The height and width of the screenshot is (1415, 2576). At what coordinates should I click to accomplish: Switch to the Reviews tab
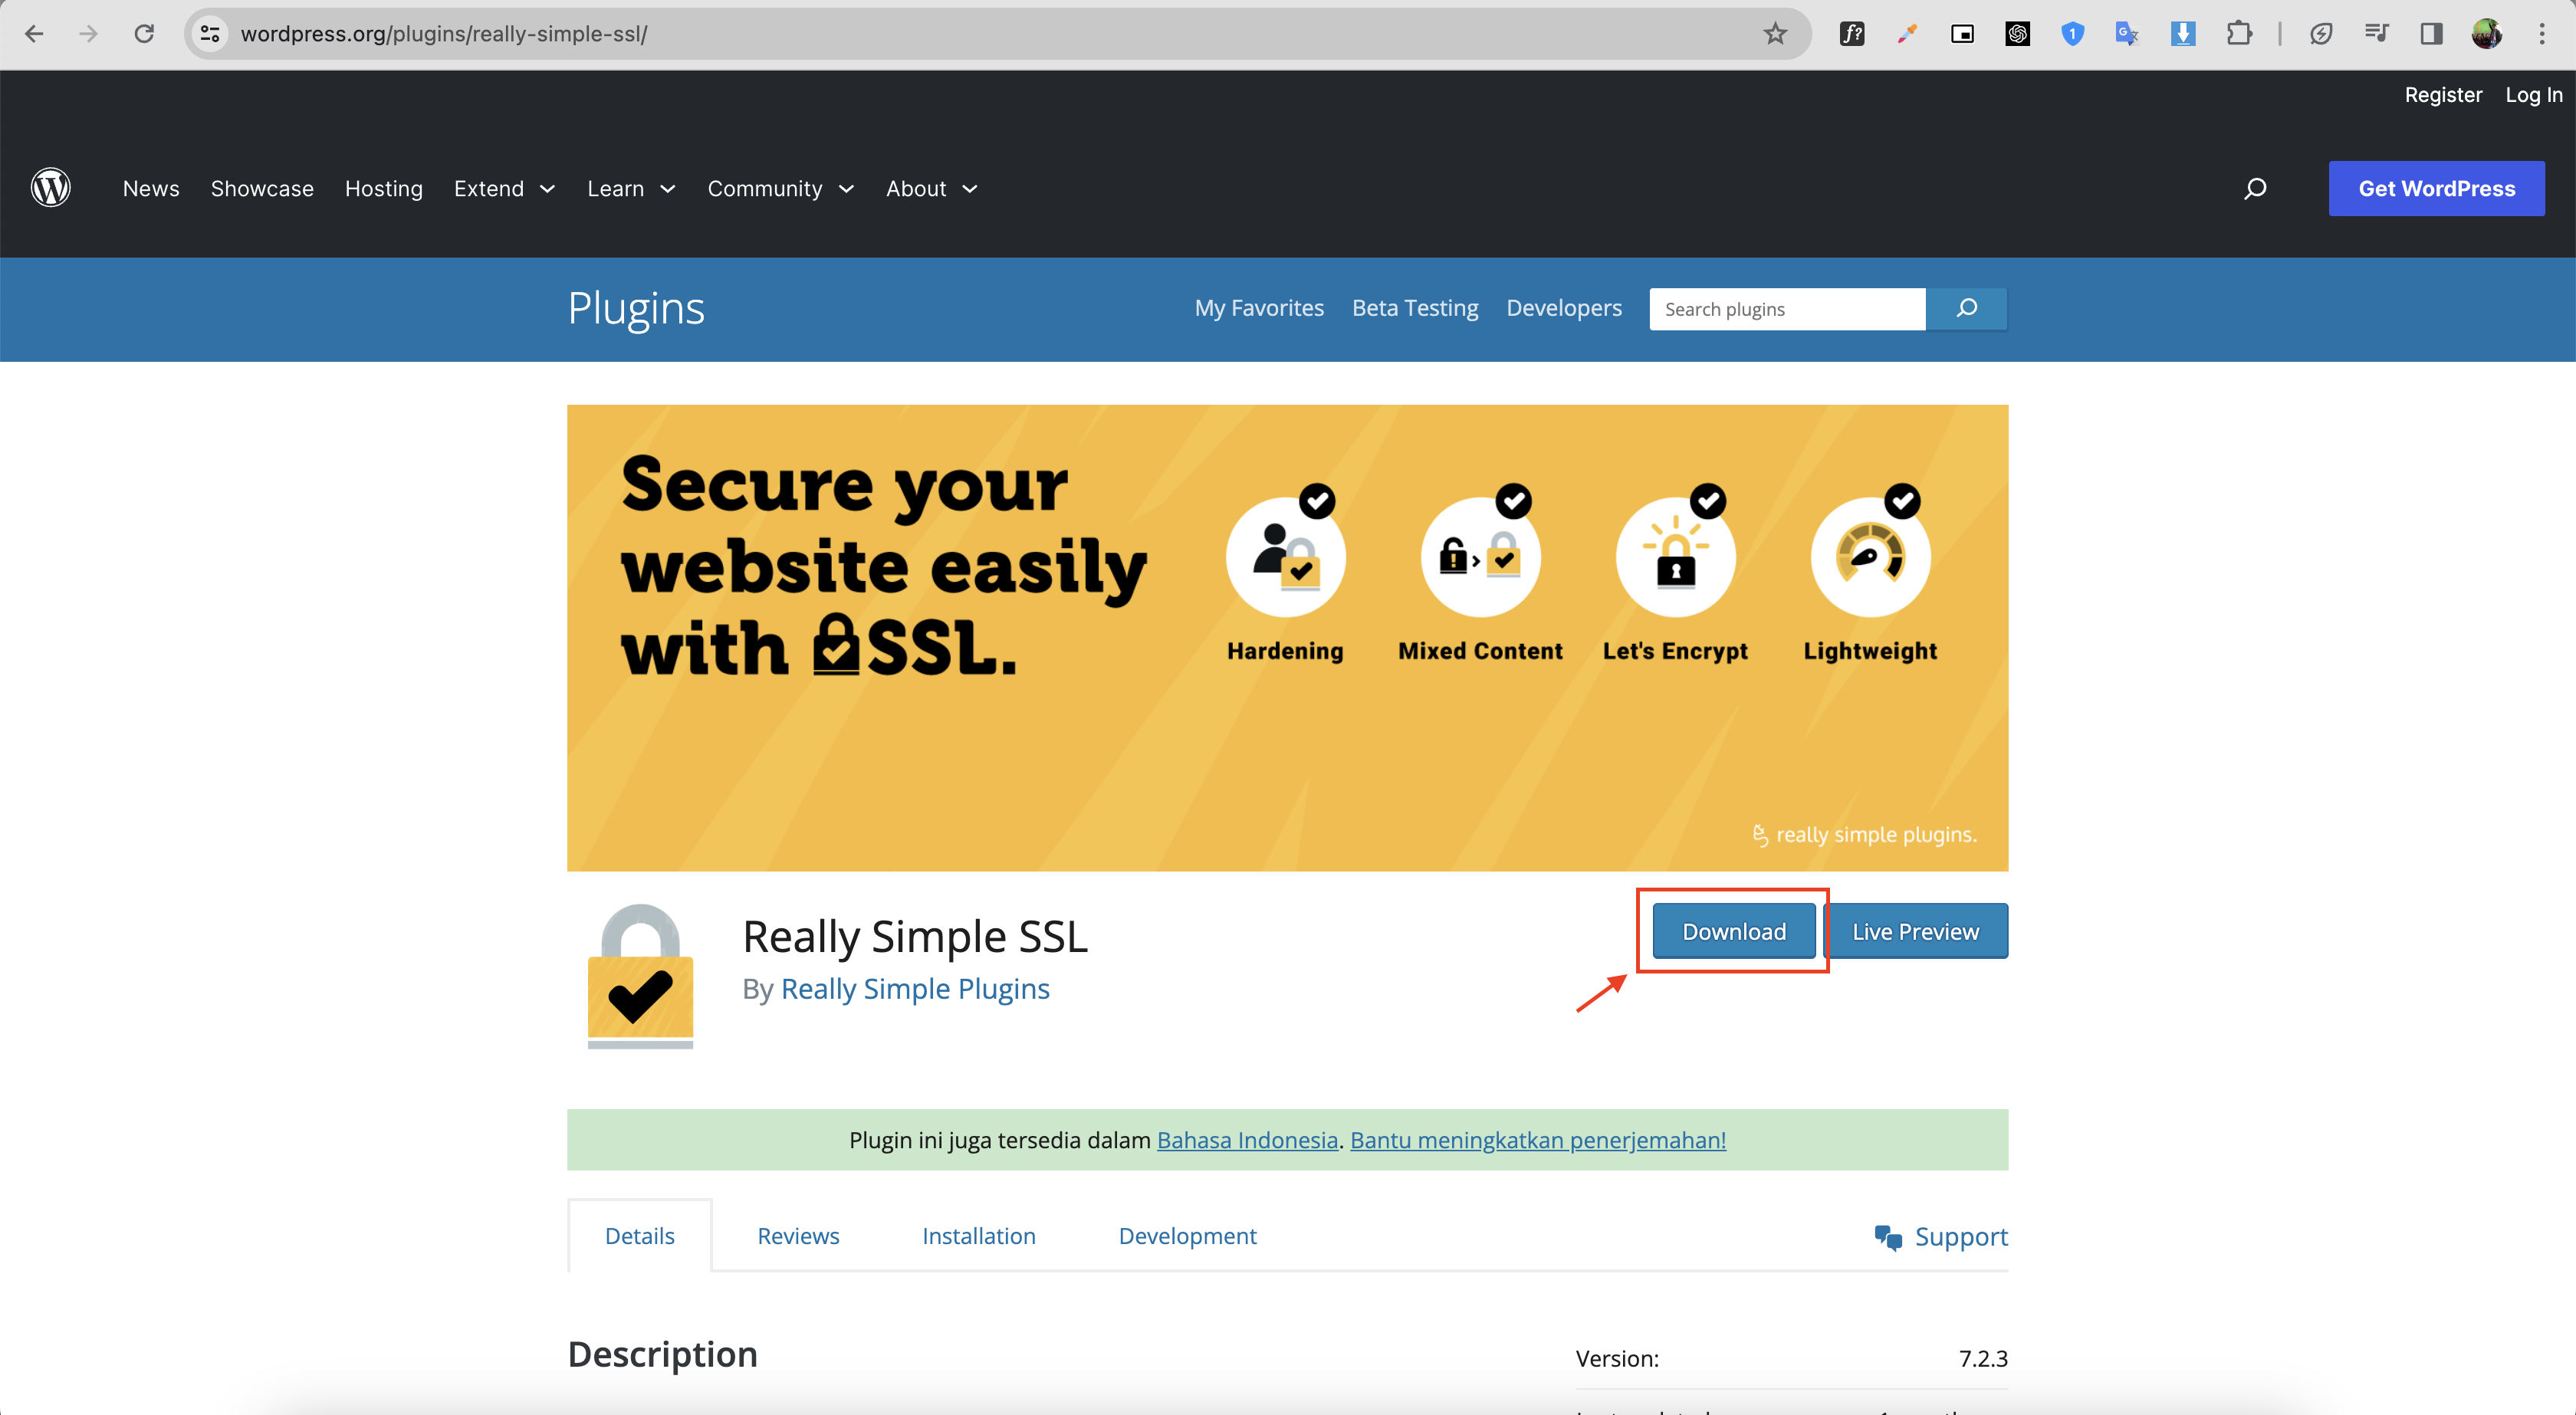click(798, 1236)
